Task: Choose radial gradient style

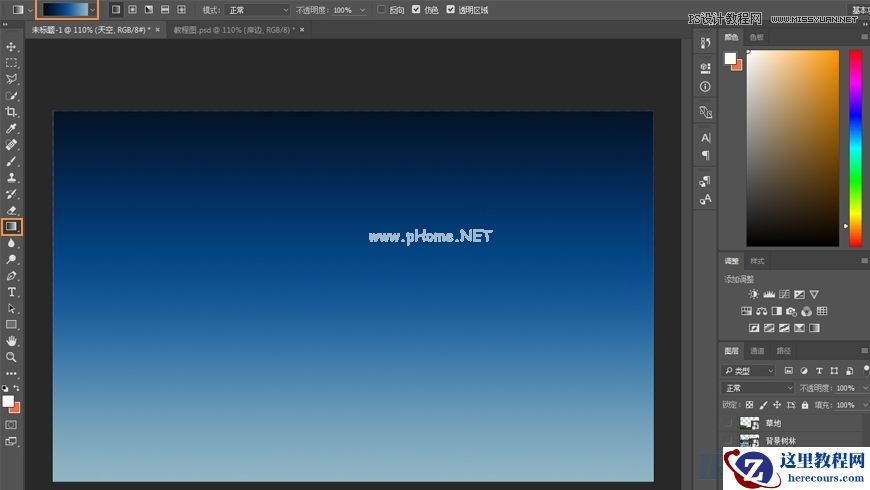Action: point(132,9)
